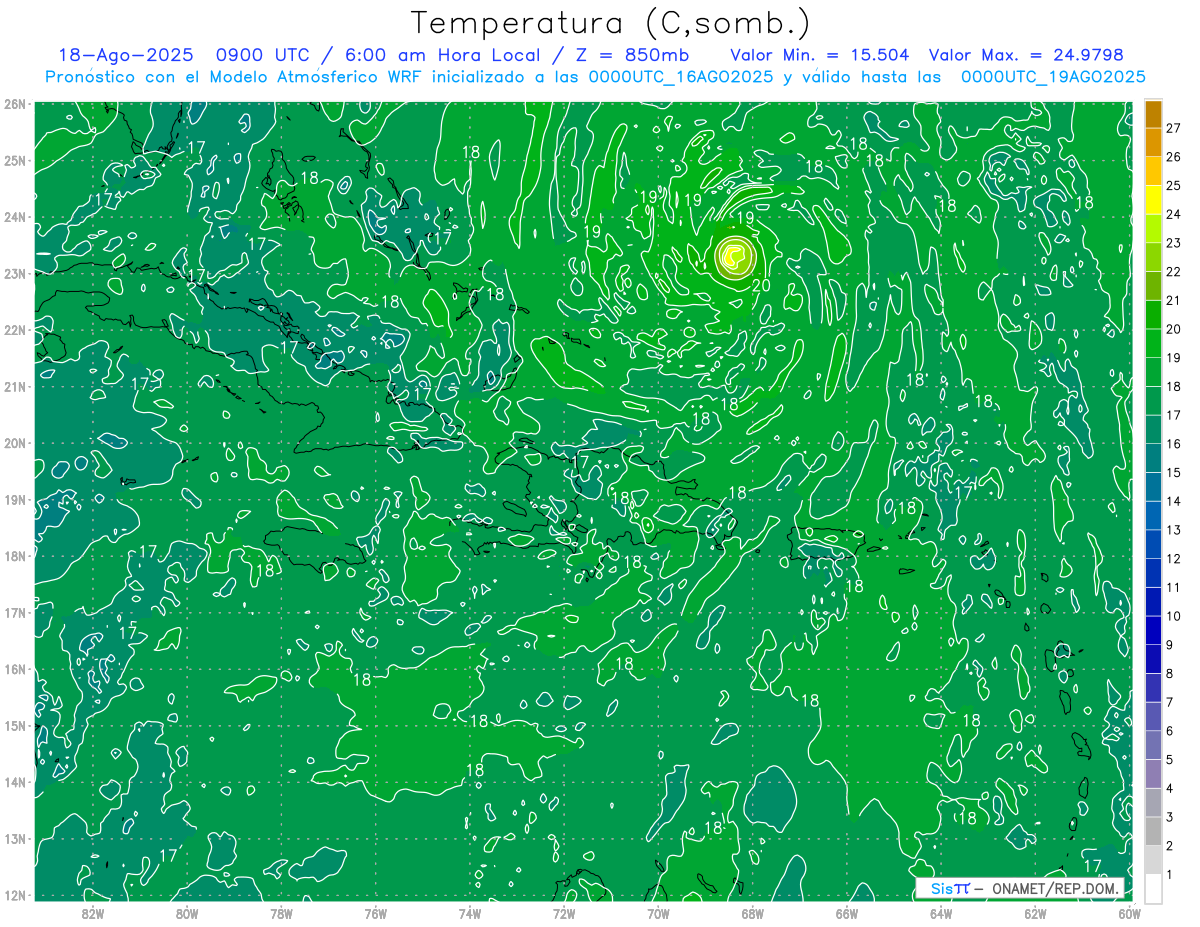1200x927 pixels.
Task: Click the legend swatch between 13 and 14
Action: point(1153,516)
